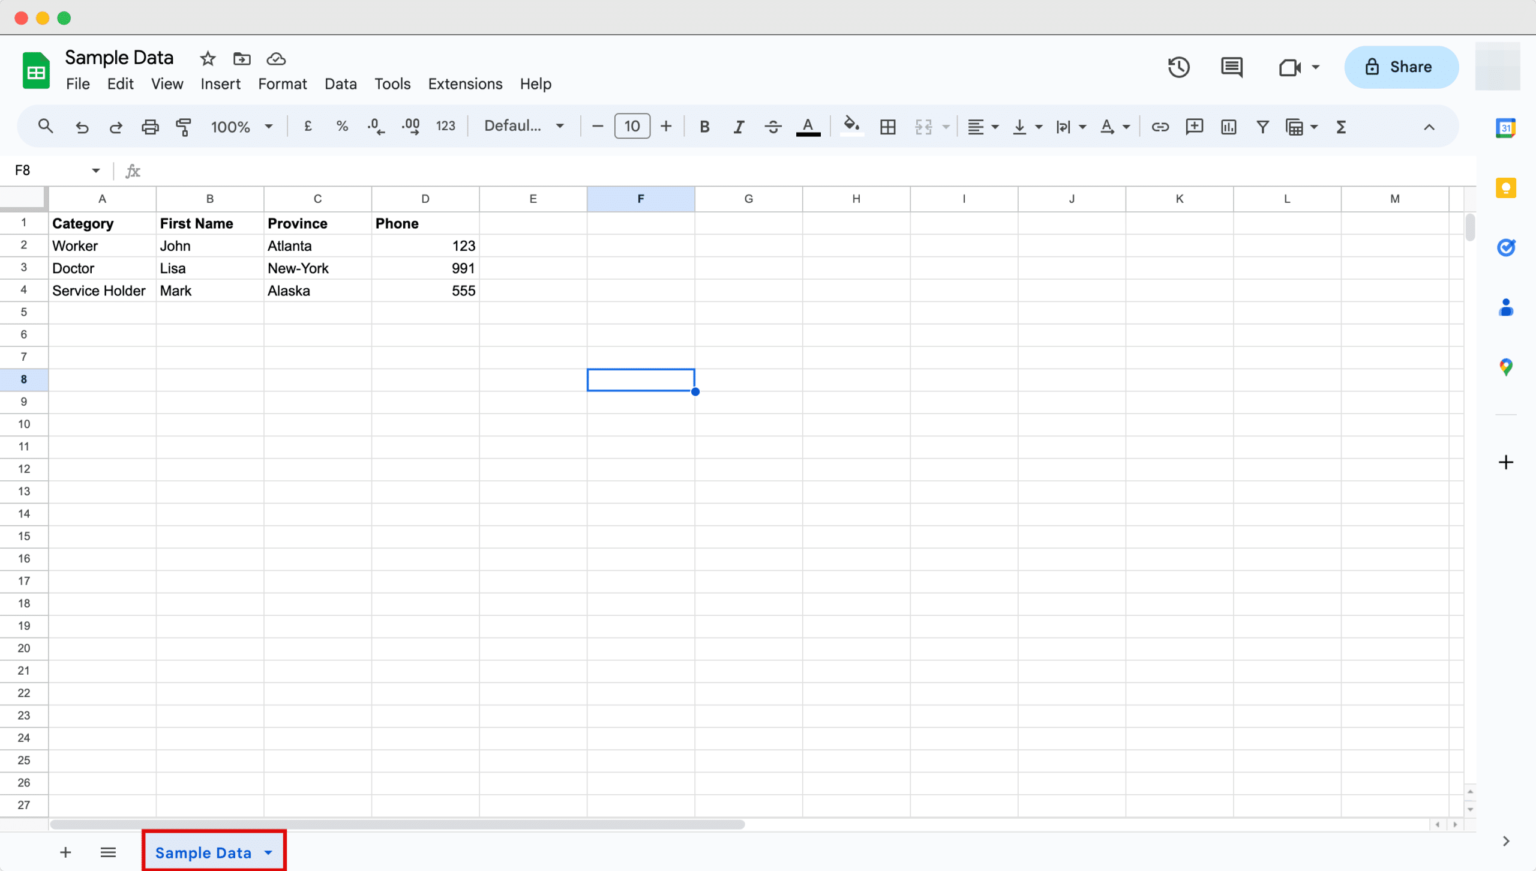This screenshot has height=871, width=1536.
Task: Select the Paint format tool
Action: click(x=183, y=126)
